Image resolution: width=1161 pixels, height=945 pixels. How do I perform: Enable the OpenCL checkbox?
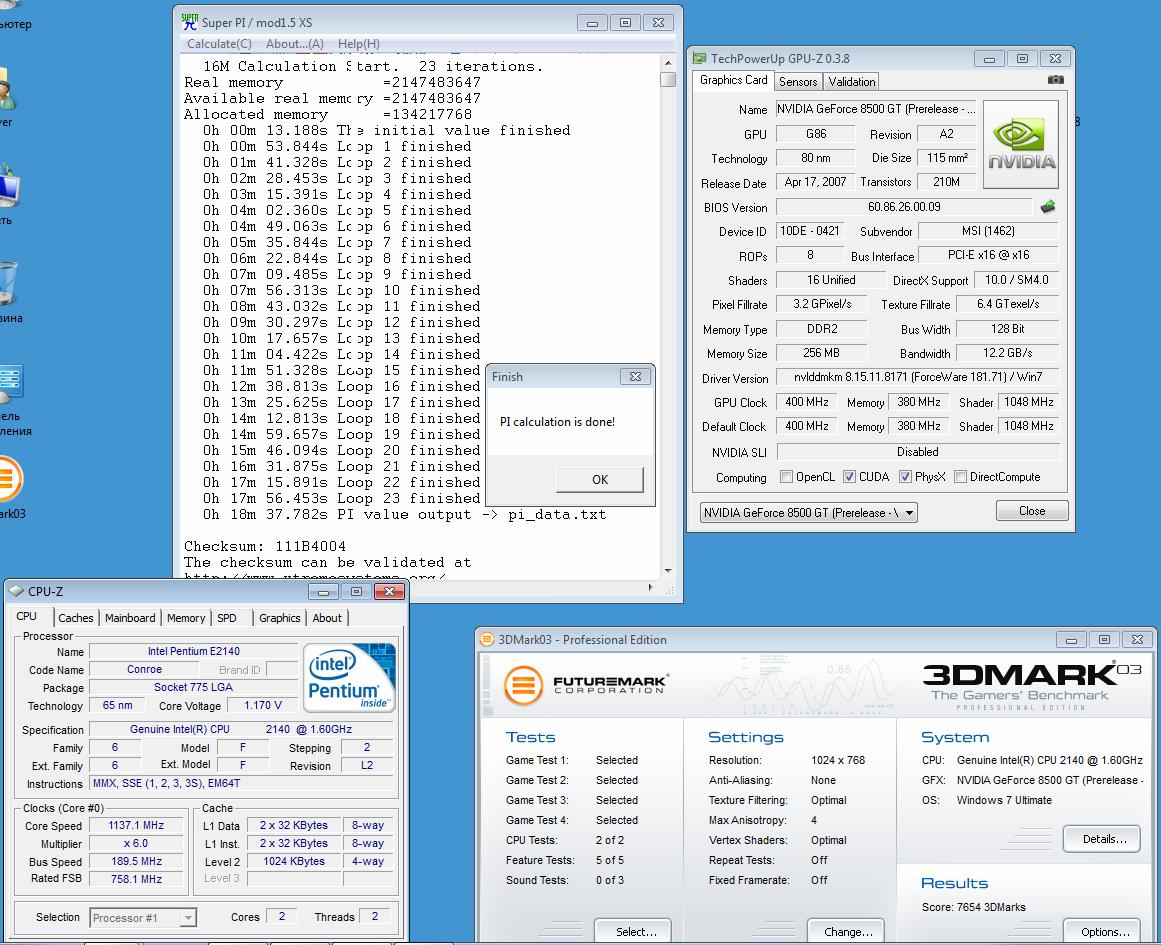[x=786, y=477]
